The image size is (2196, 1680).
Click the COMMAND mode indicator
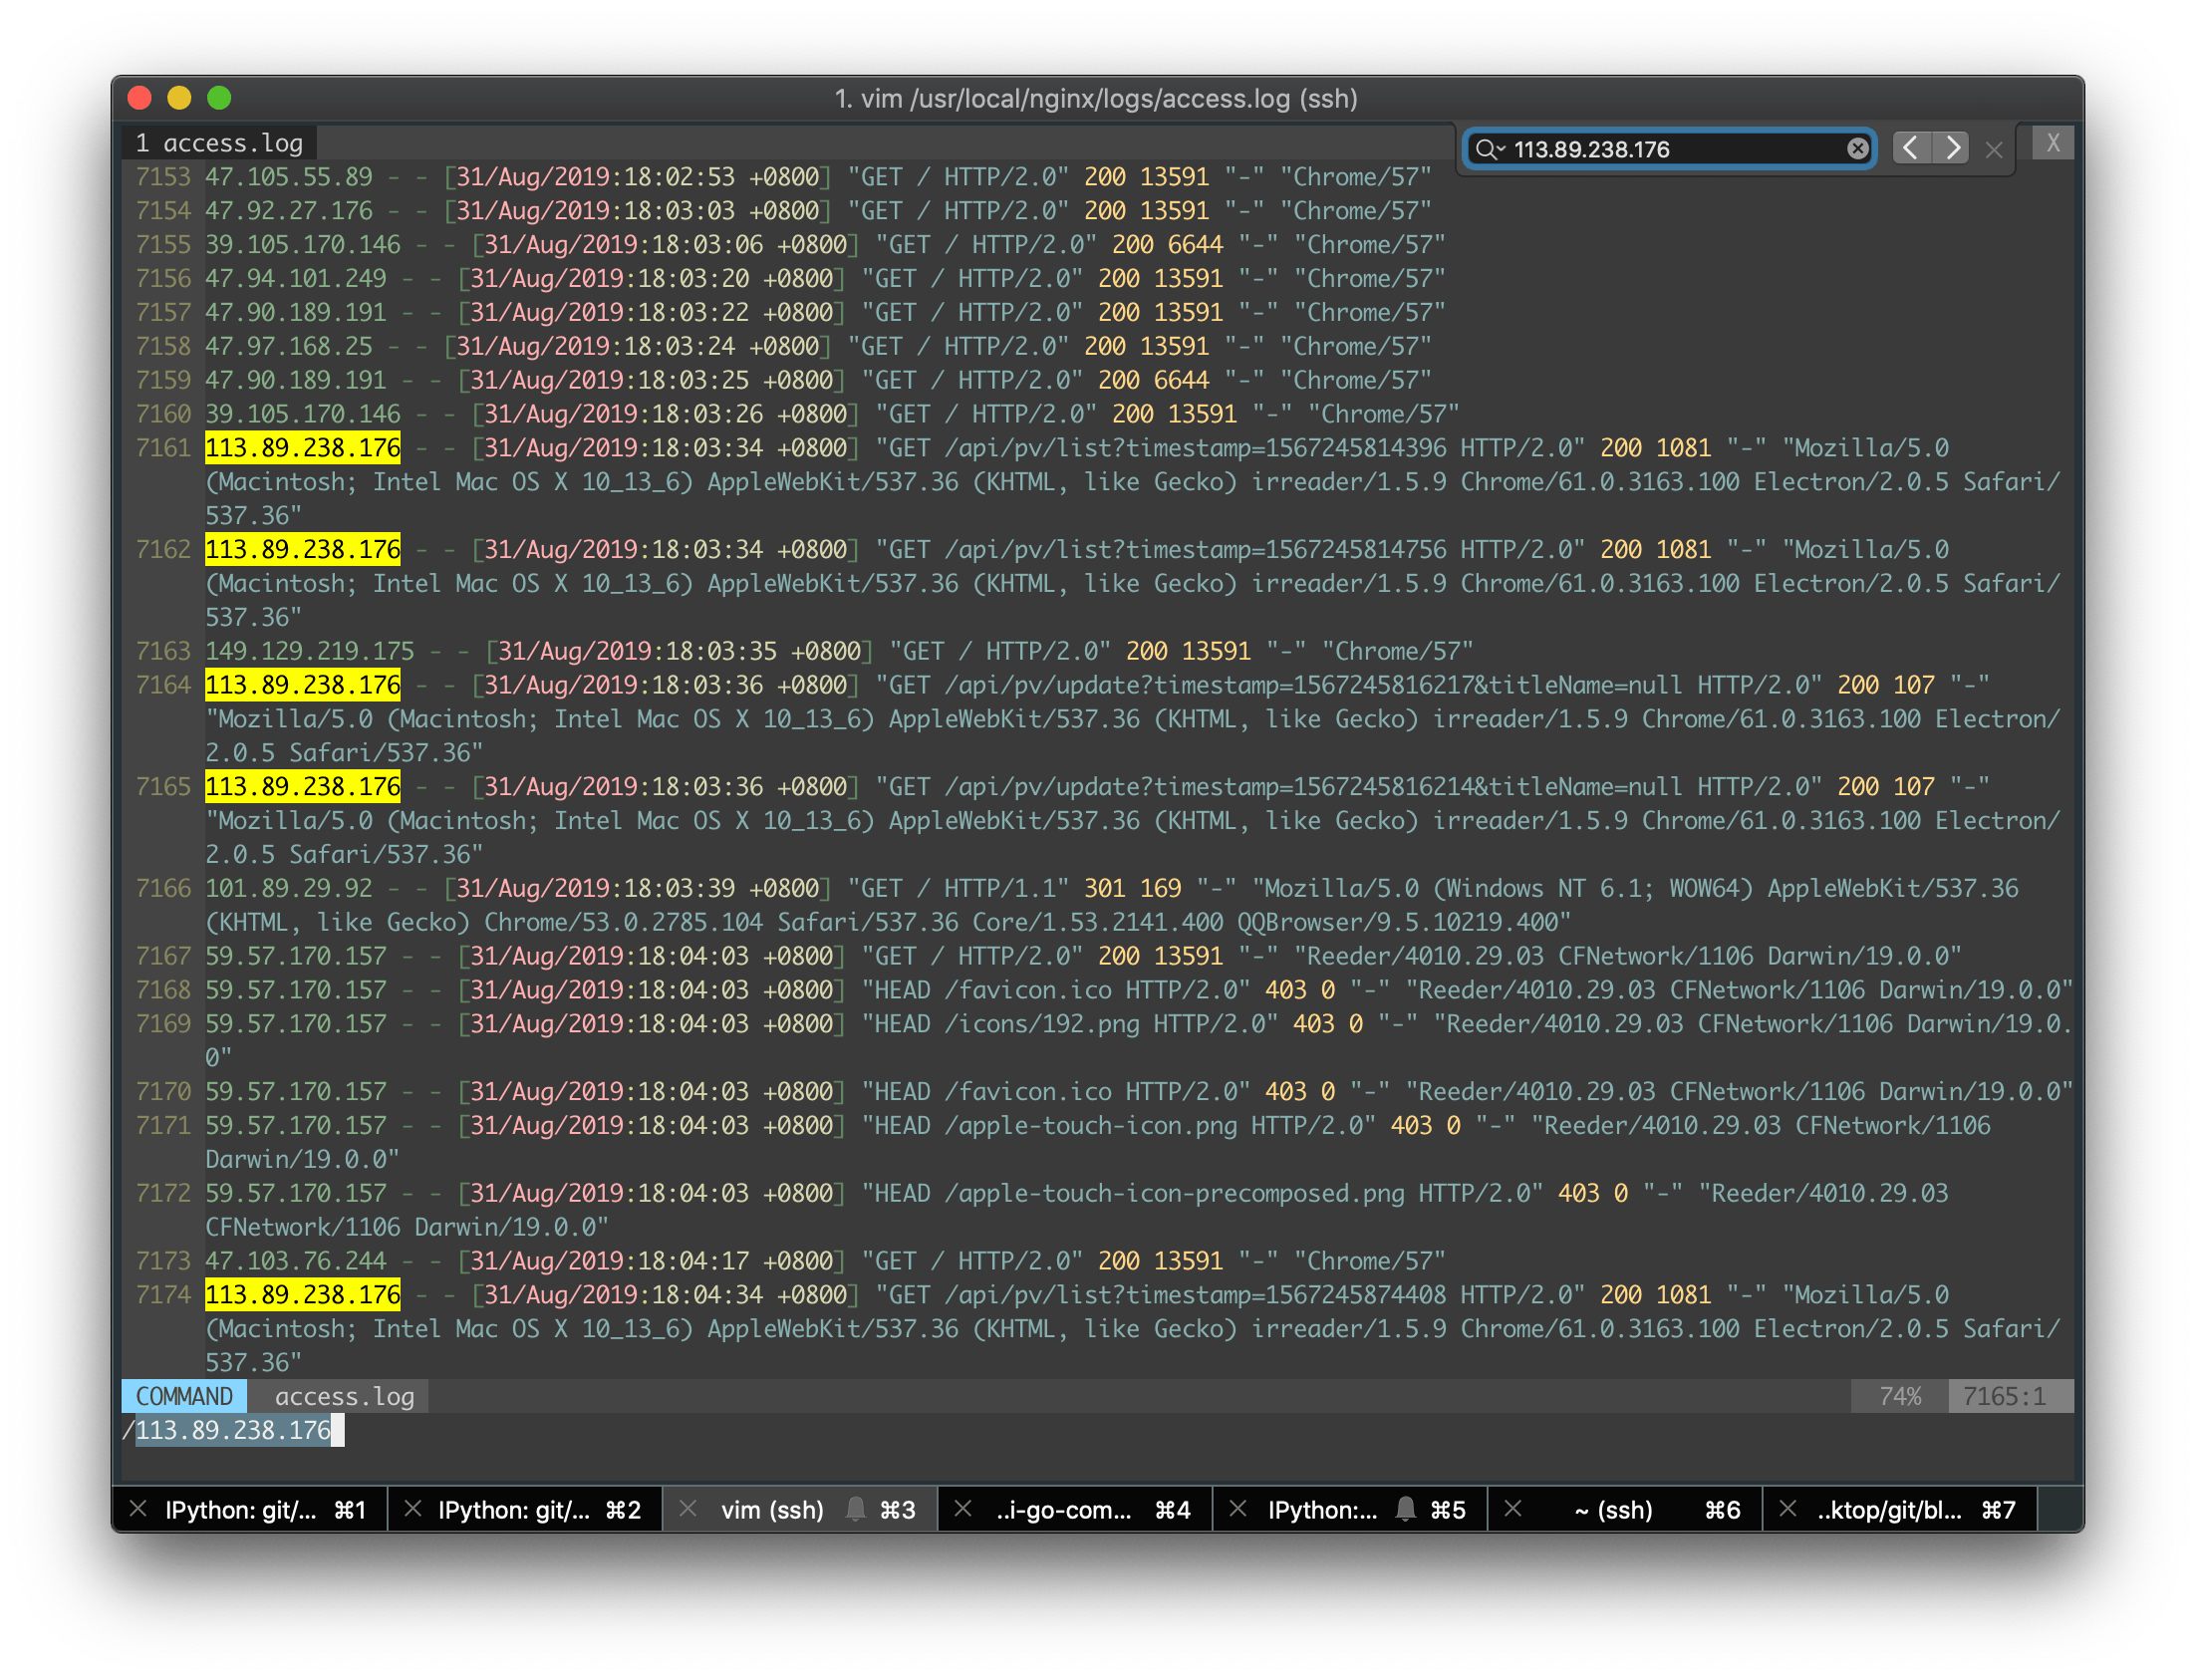coord(184,1396)
